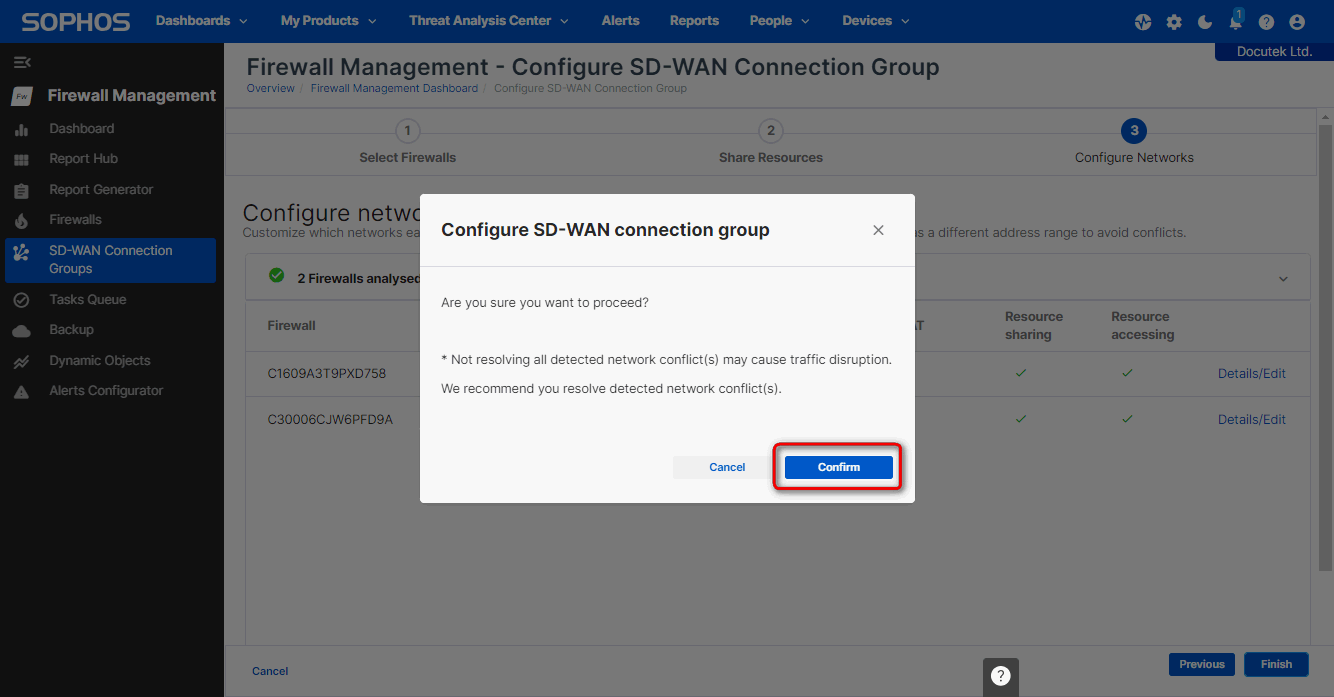1334x697 pixels.
Task: Click the Firewall Management sidebar heading
Action: [x=132, y=96]
